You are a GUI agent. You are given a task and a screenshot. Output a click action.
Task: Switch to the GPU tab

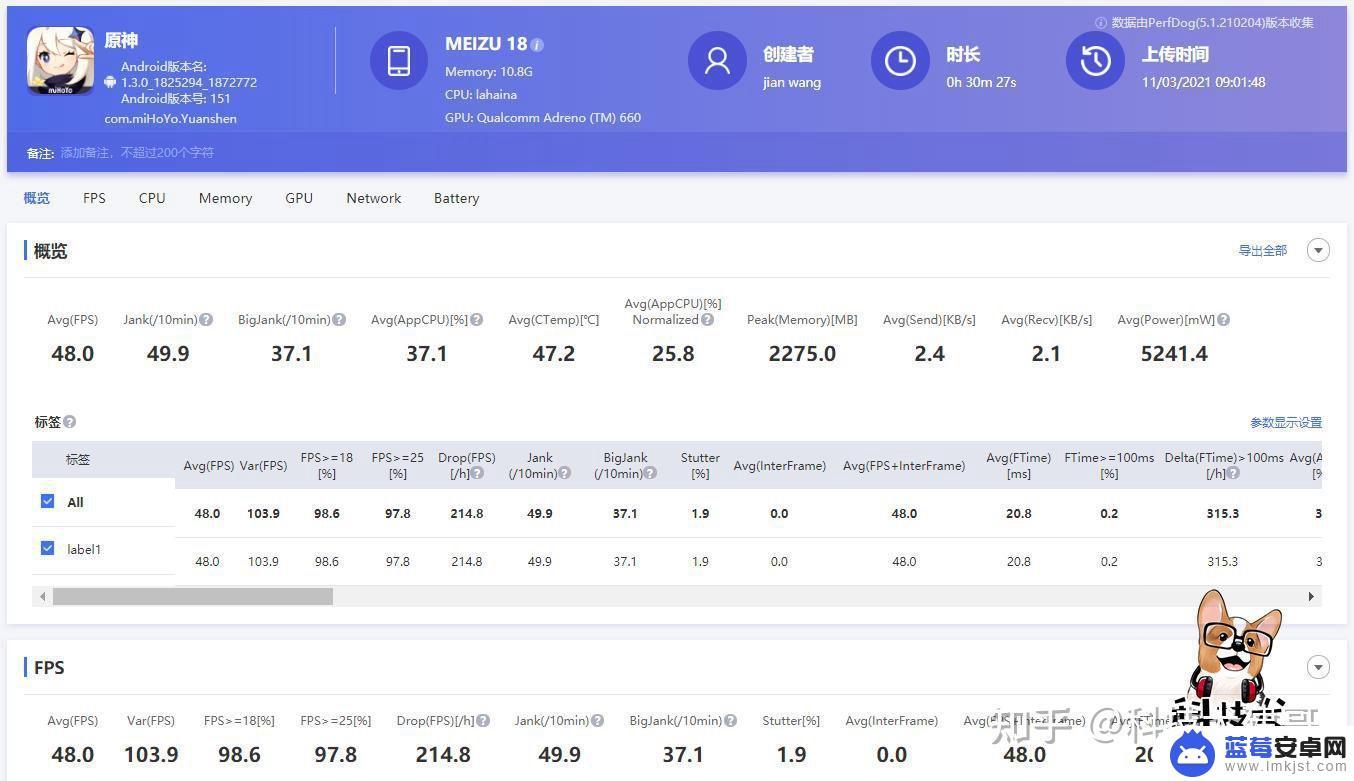pos(299,198)
